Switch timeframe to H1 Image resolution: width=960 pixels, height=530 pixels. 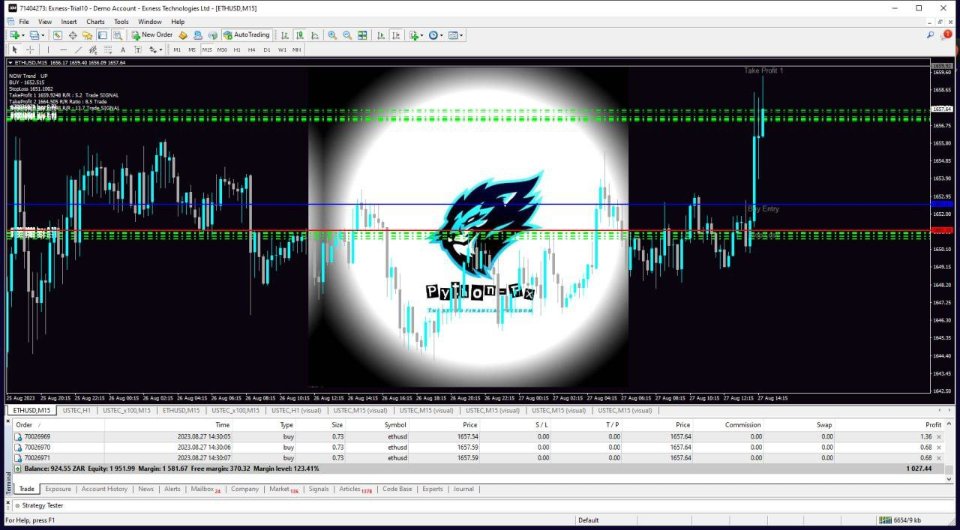(x=237, y=50)
